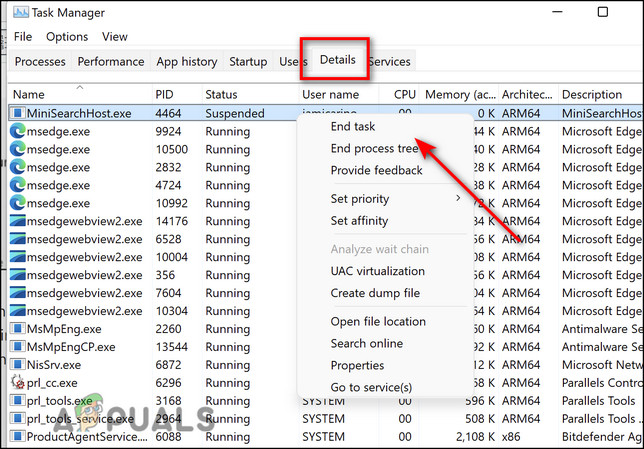Sort by PID column header
Image resolution: width=644 pixels, height=449 pixels.
point(177,94)
